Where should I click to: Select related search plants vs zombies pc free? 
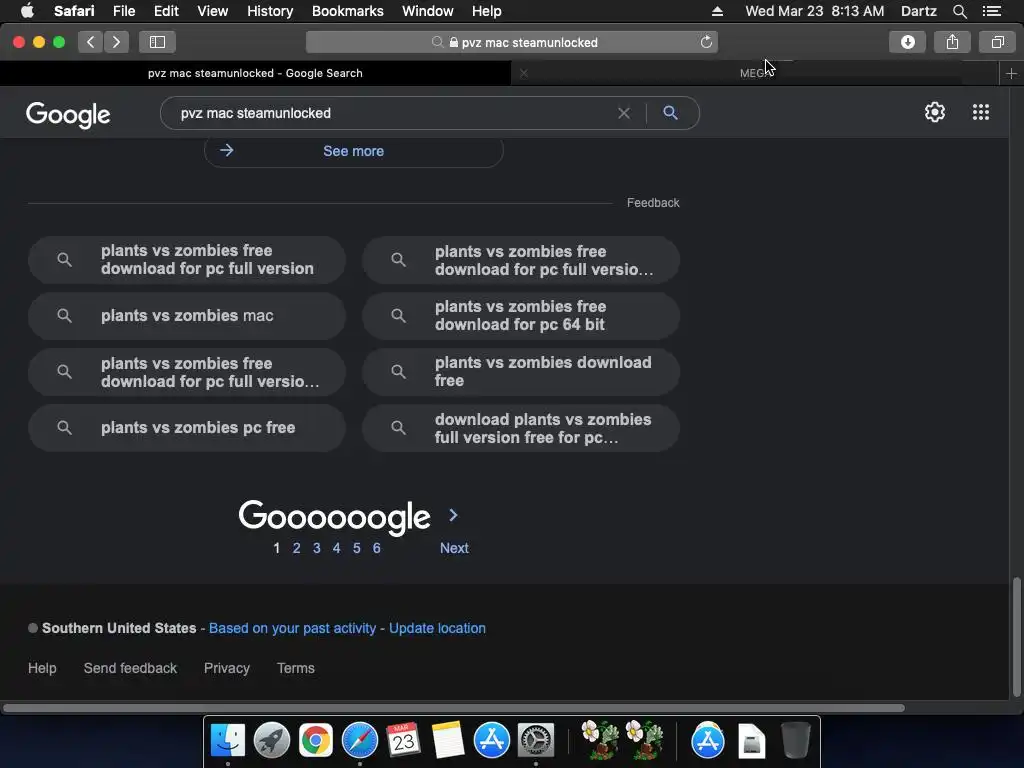187,428
